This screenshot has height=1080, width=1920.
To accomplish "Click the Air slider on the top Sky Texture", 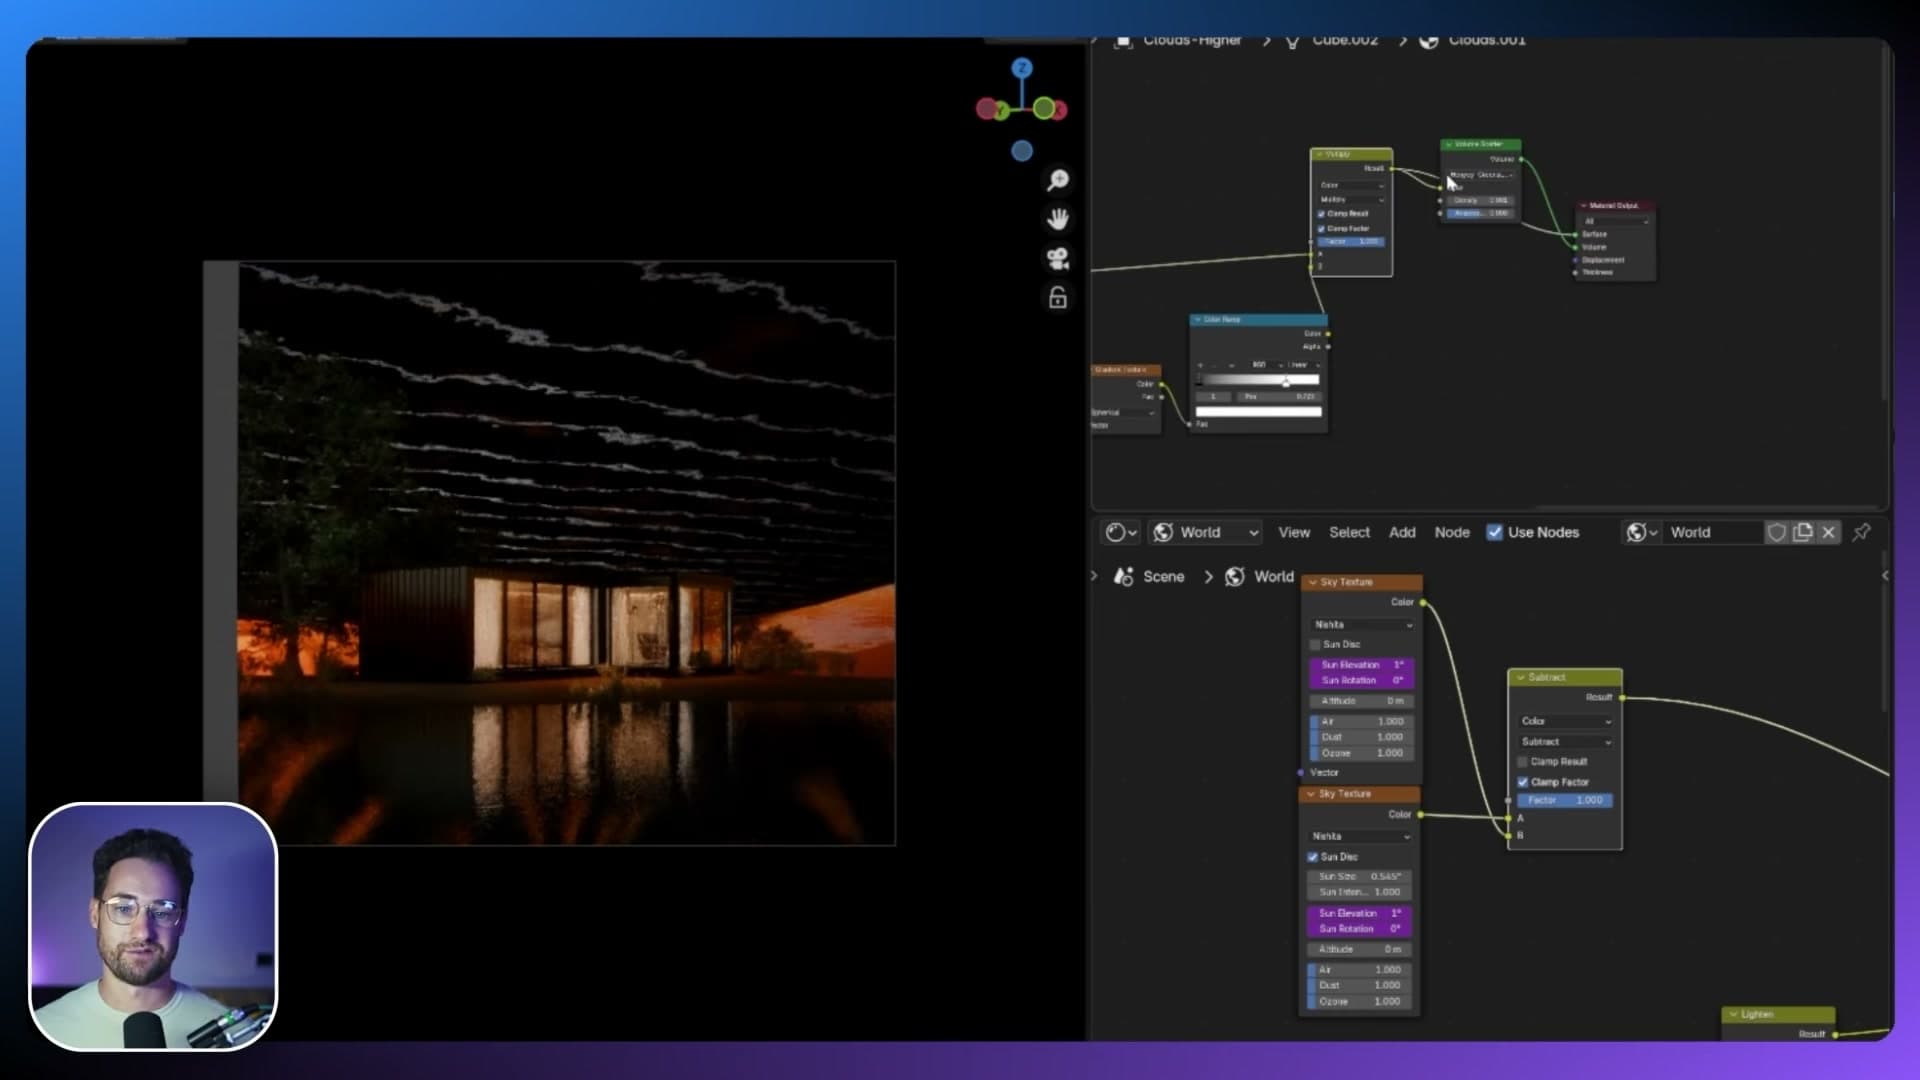I will [x=1362, y=722].
